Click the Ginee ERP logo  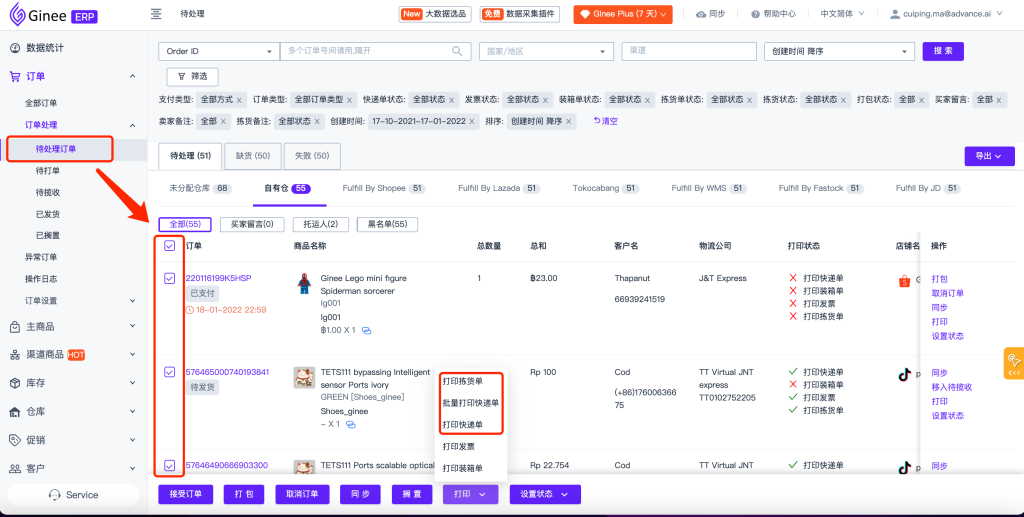[x=54, y=14]
